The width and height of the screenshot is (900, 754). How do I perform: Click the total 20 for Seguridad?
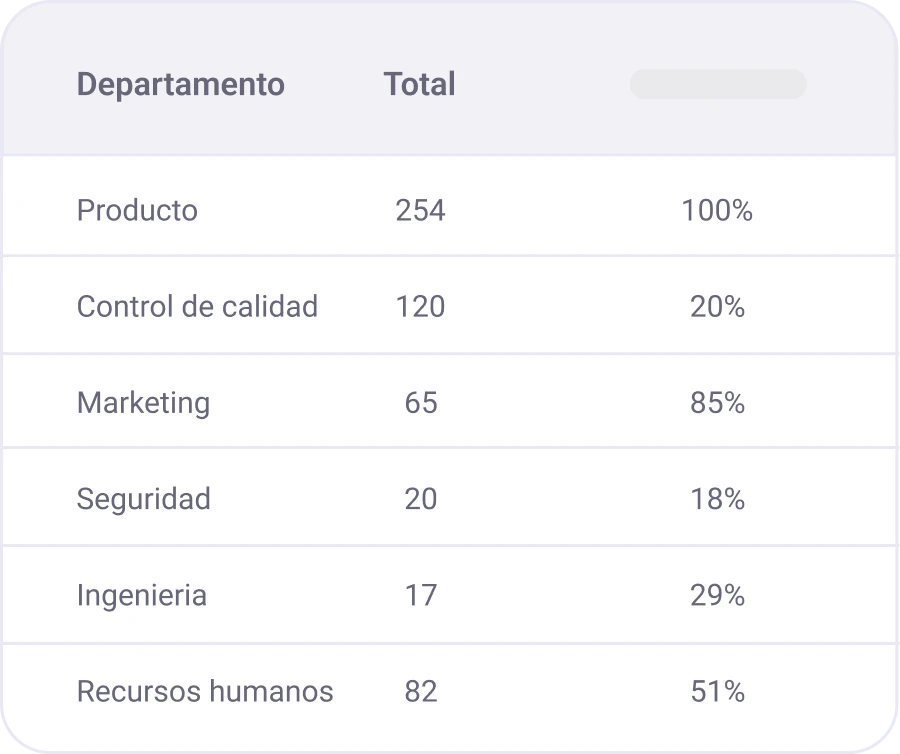coord(421,499)
